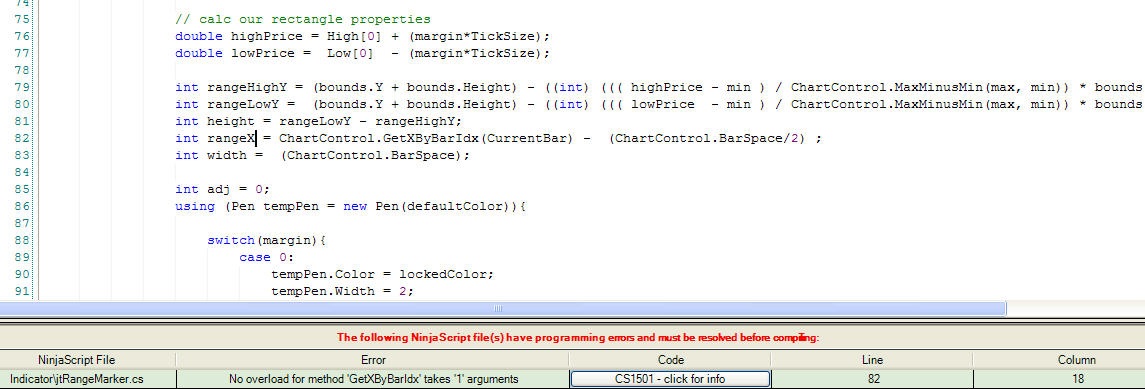Click line number 76 in the gutter
The height and width of the screenshot is (389, 1145).
[x=21, y=36]
